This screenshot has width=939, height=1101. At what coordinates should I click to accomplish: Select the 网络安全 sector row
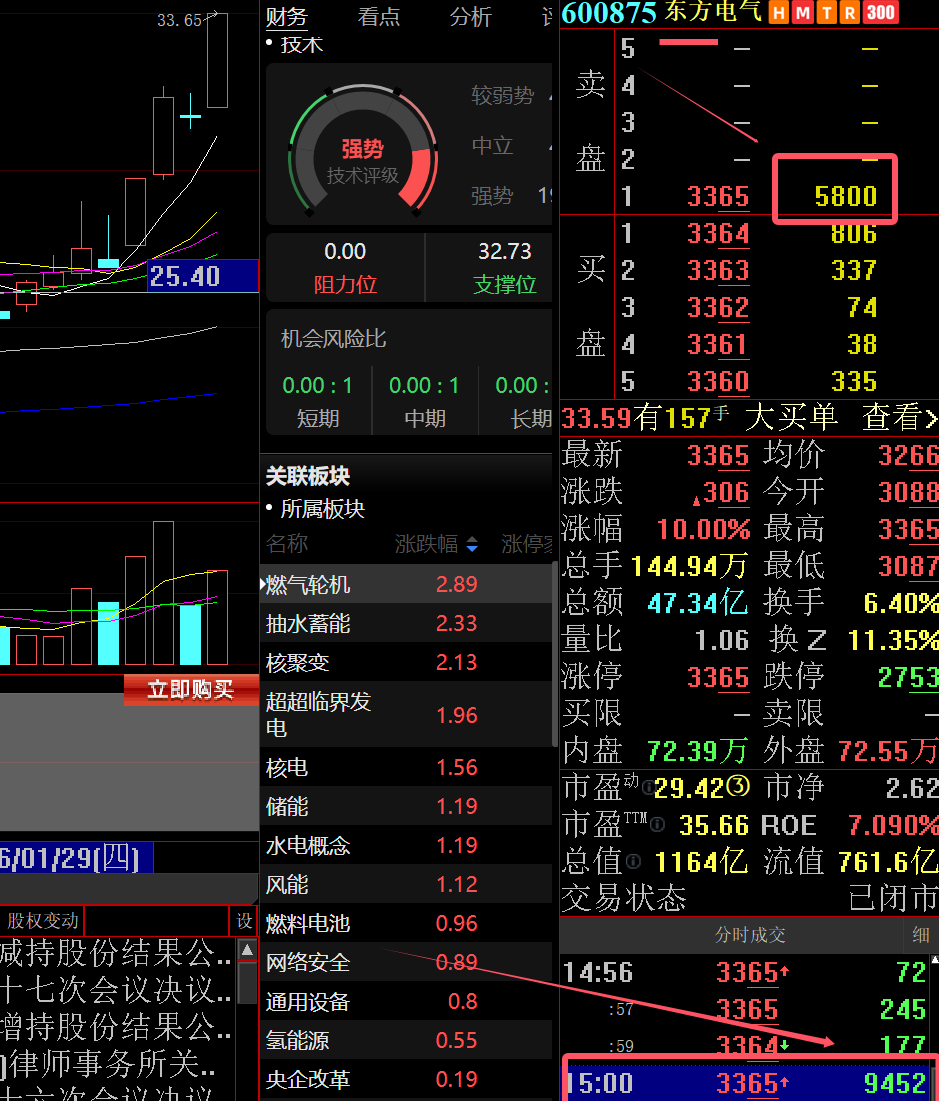(406, 962)
